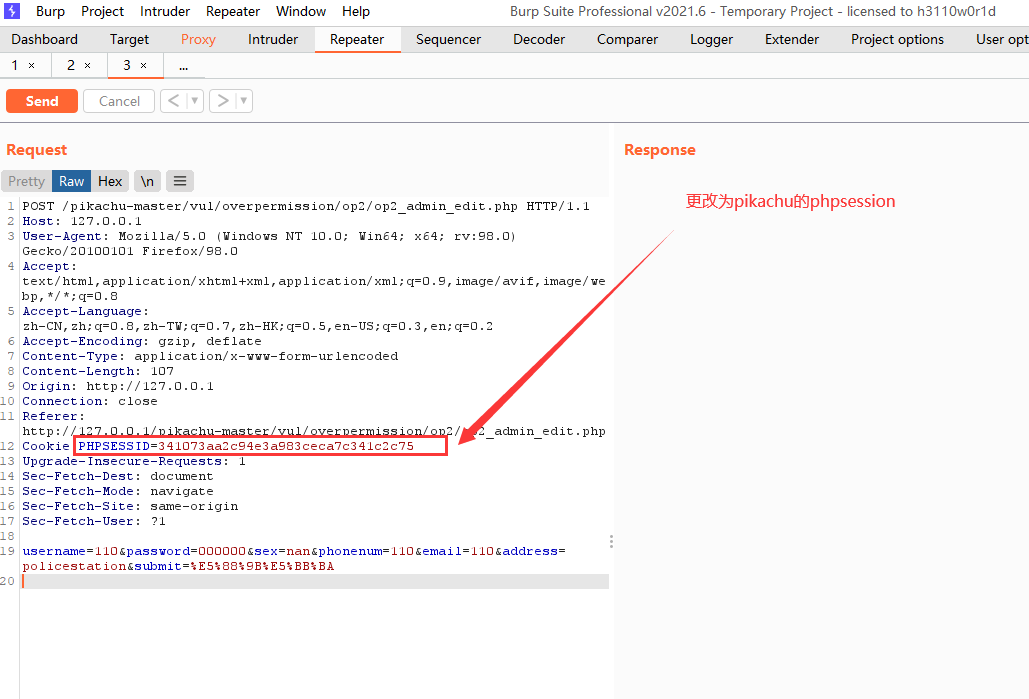The image size is (1029, 699).
Task: Click the username=110 body parameter
Action: click(70, 551)
